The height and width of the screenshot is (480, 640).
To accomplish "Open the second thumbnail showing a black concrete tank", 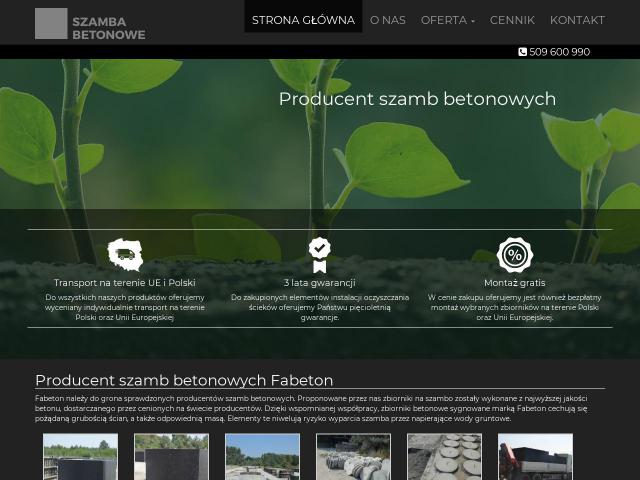I will point(171,457).
